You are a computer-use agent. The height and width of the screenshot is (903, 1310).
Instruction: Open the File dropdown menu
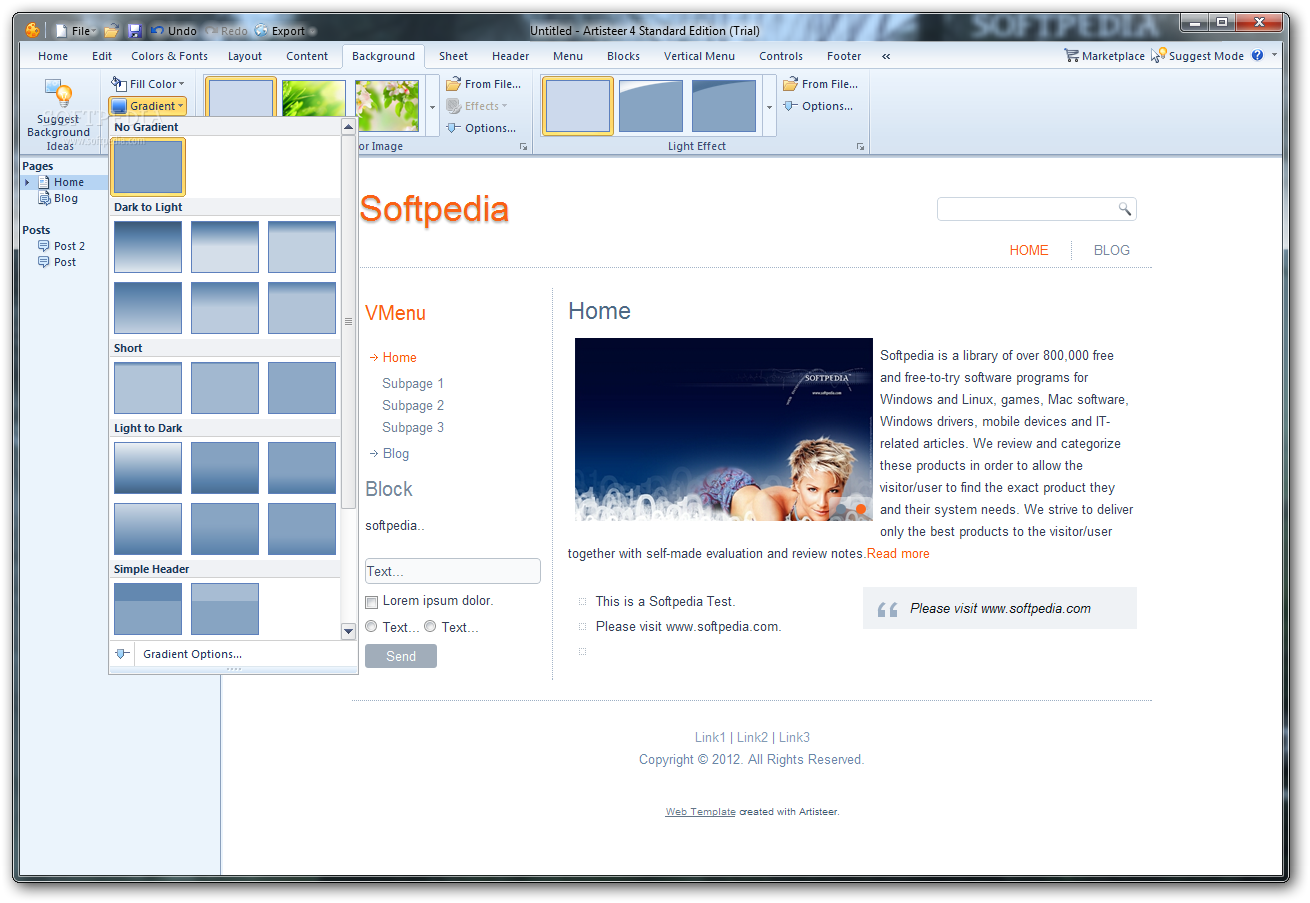coord(76,31)
